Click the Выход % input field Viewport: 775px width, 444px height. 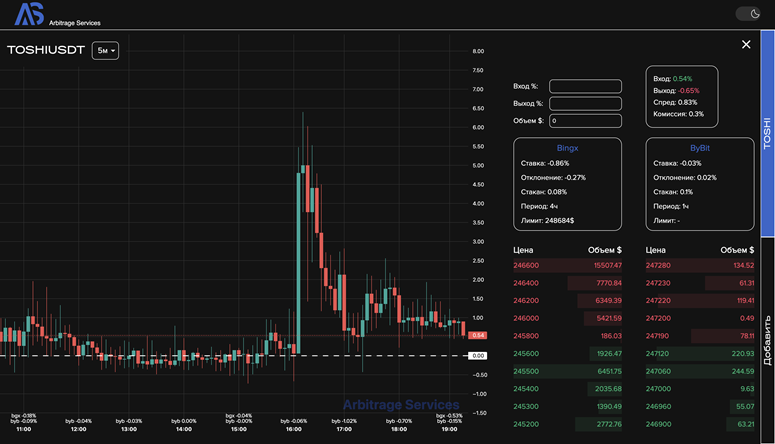pos(586,103)
